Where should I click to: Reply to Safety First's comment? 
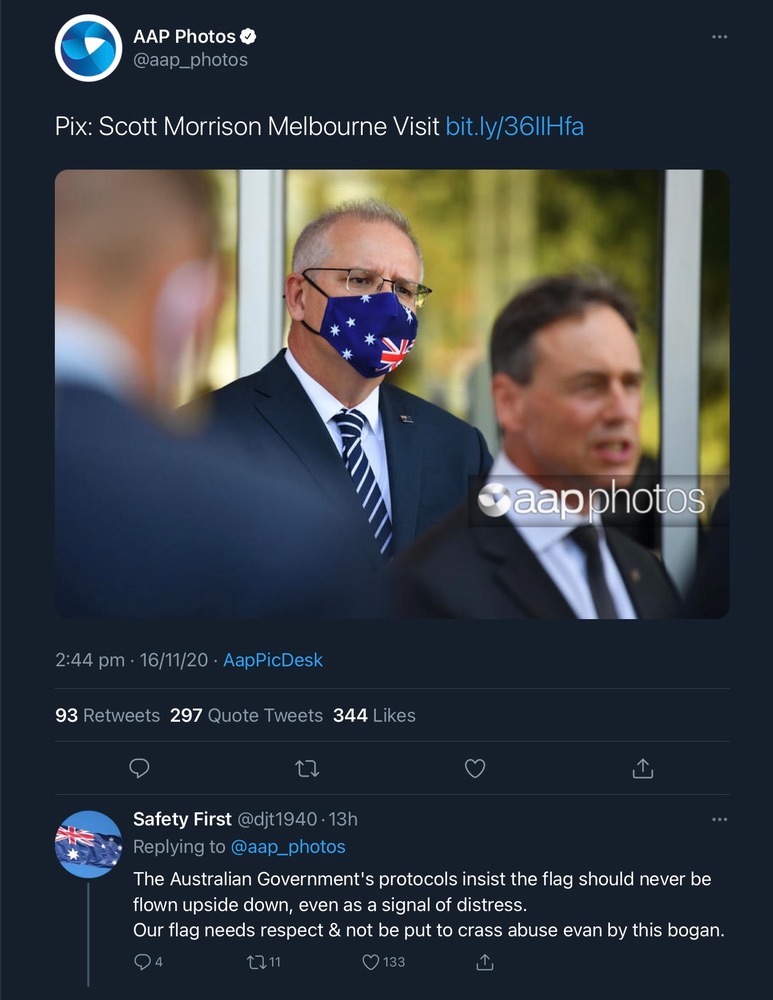click(x=142, y=963)
